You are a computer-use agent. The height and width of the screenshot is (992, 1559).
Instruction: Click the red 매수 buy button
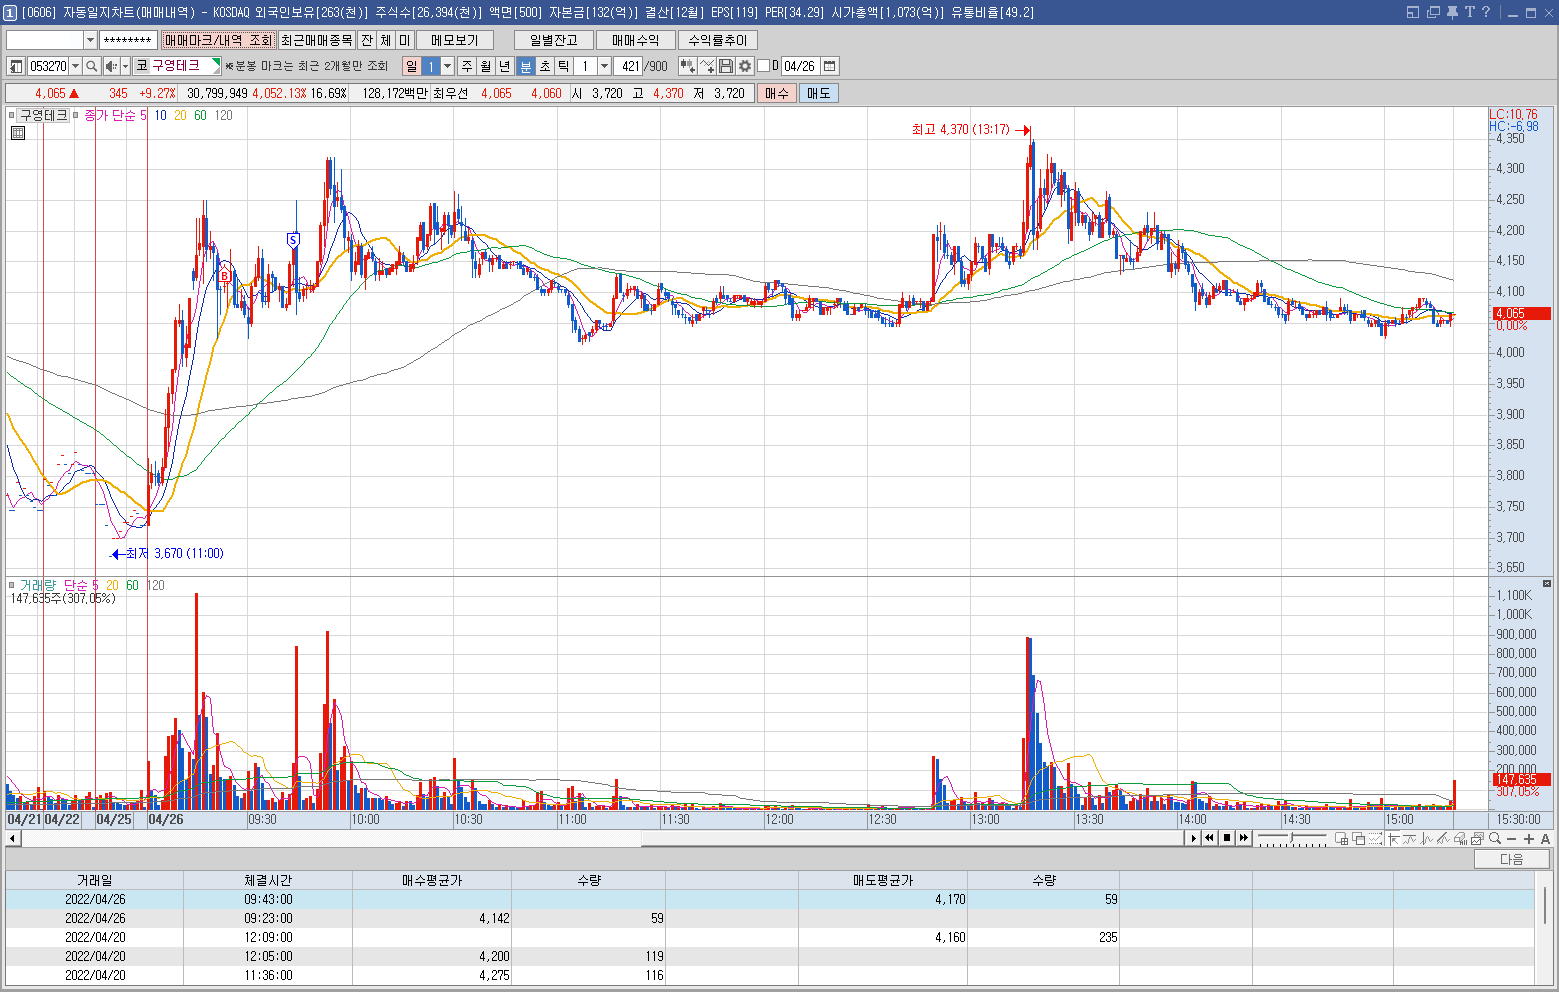coord(777,93)
